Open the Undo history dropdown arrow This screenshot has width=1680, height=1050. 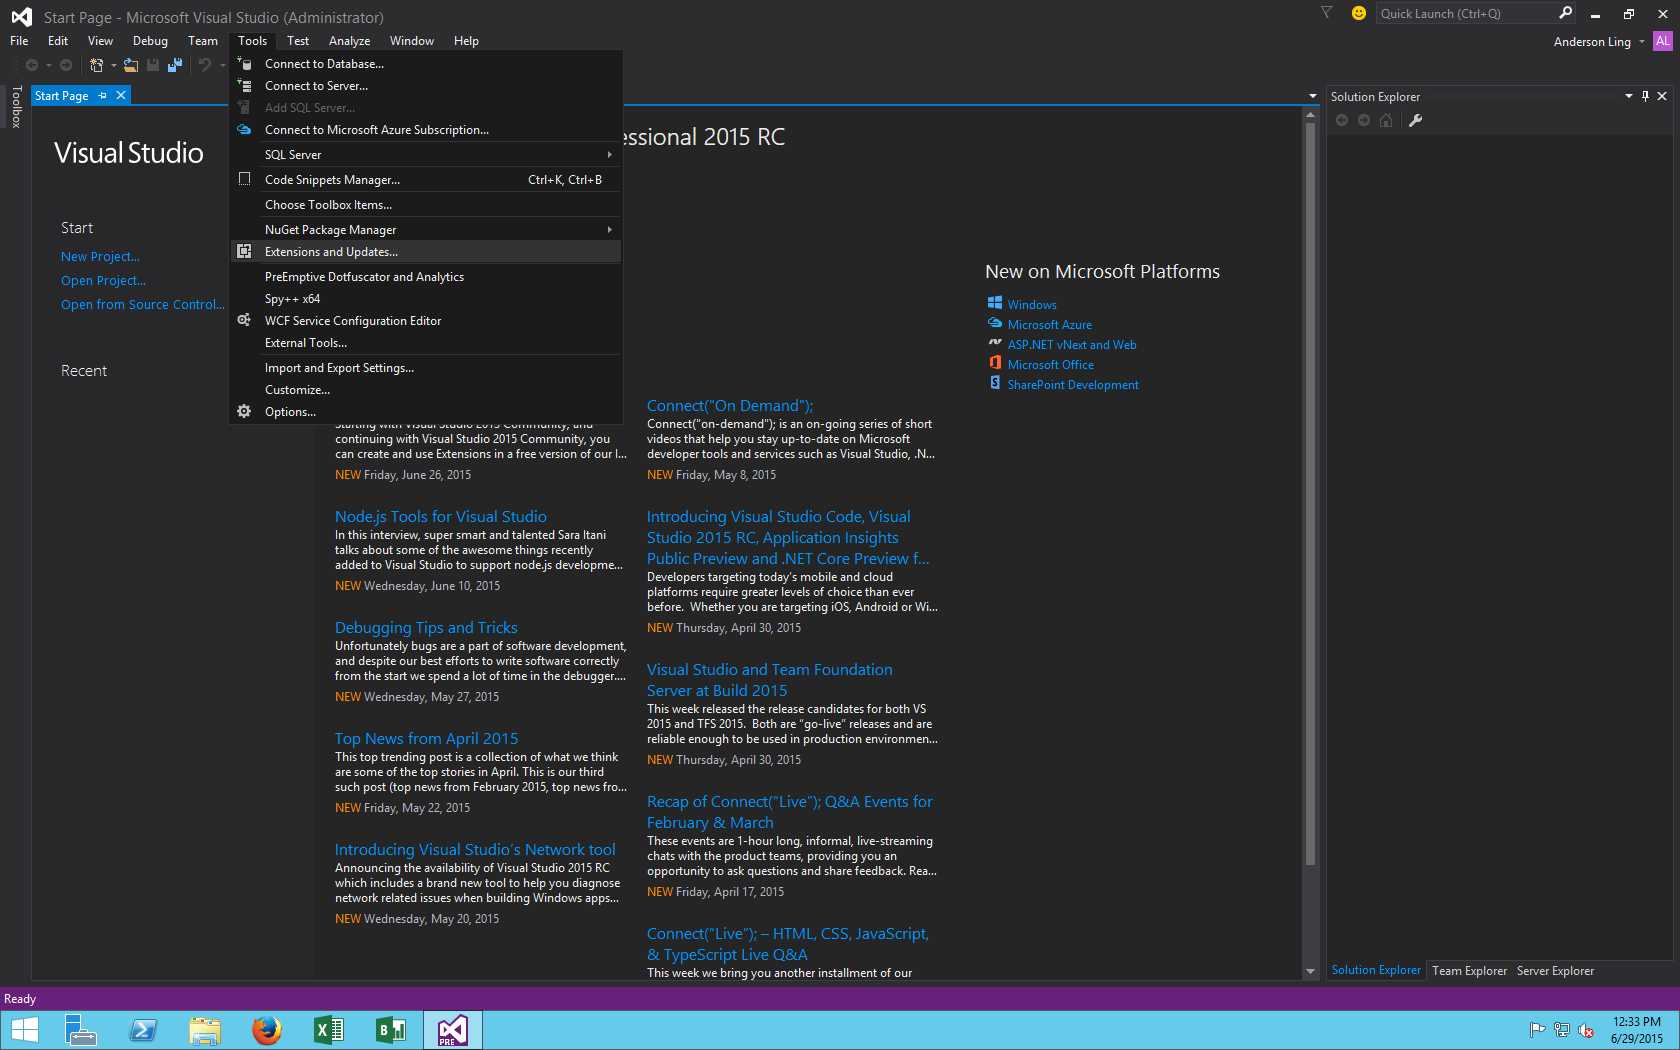coord(222,66)
